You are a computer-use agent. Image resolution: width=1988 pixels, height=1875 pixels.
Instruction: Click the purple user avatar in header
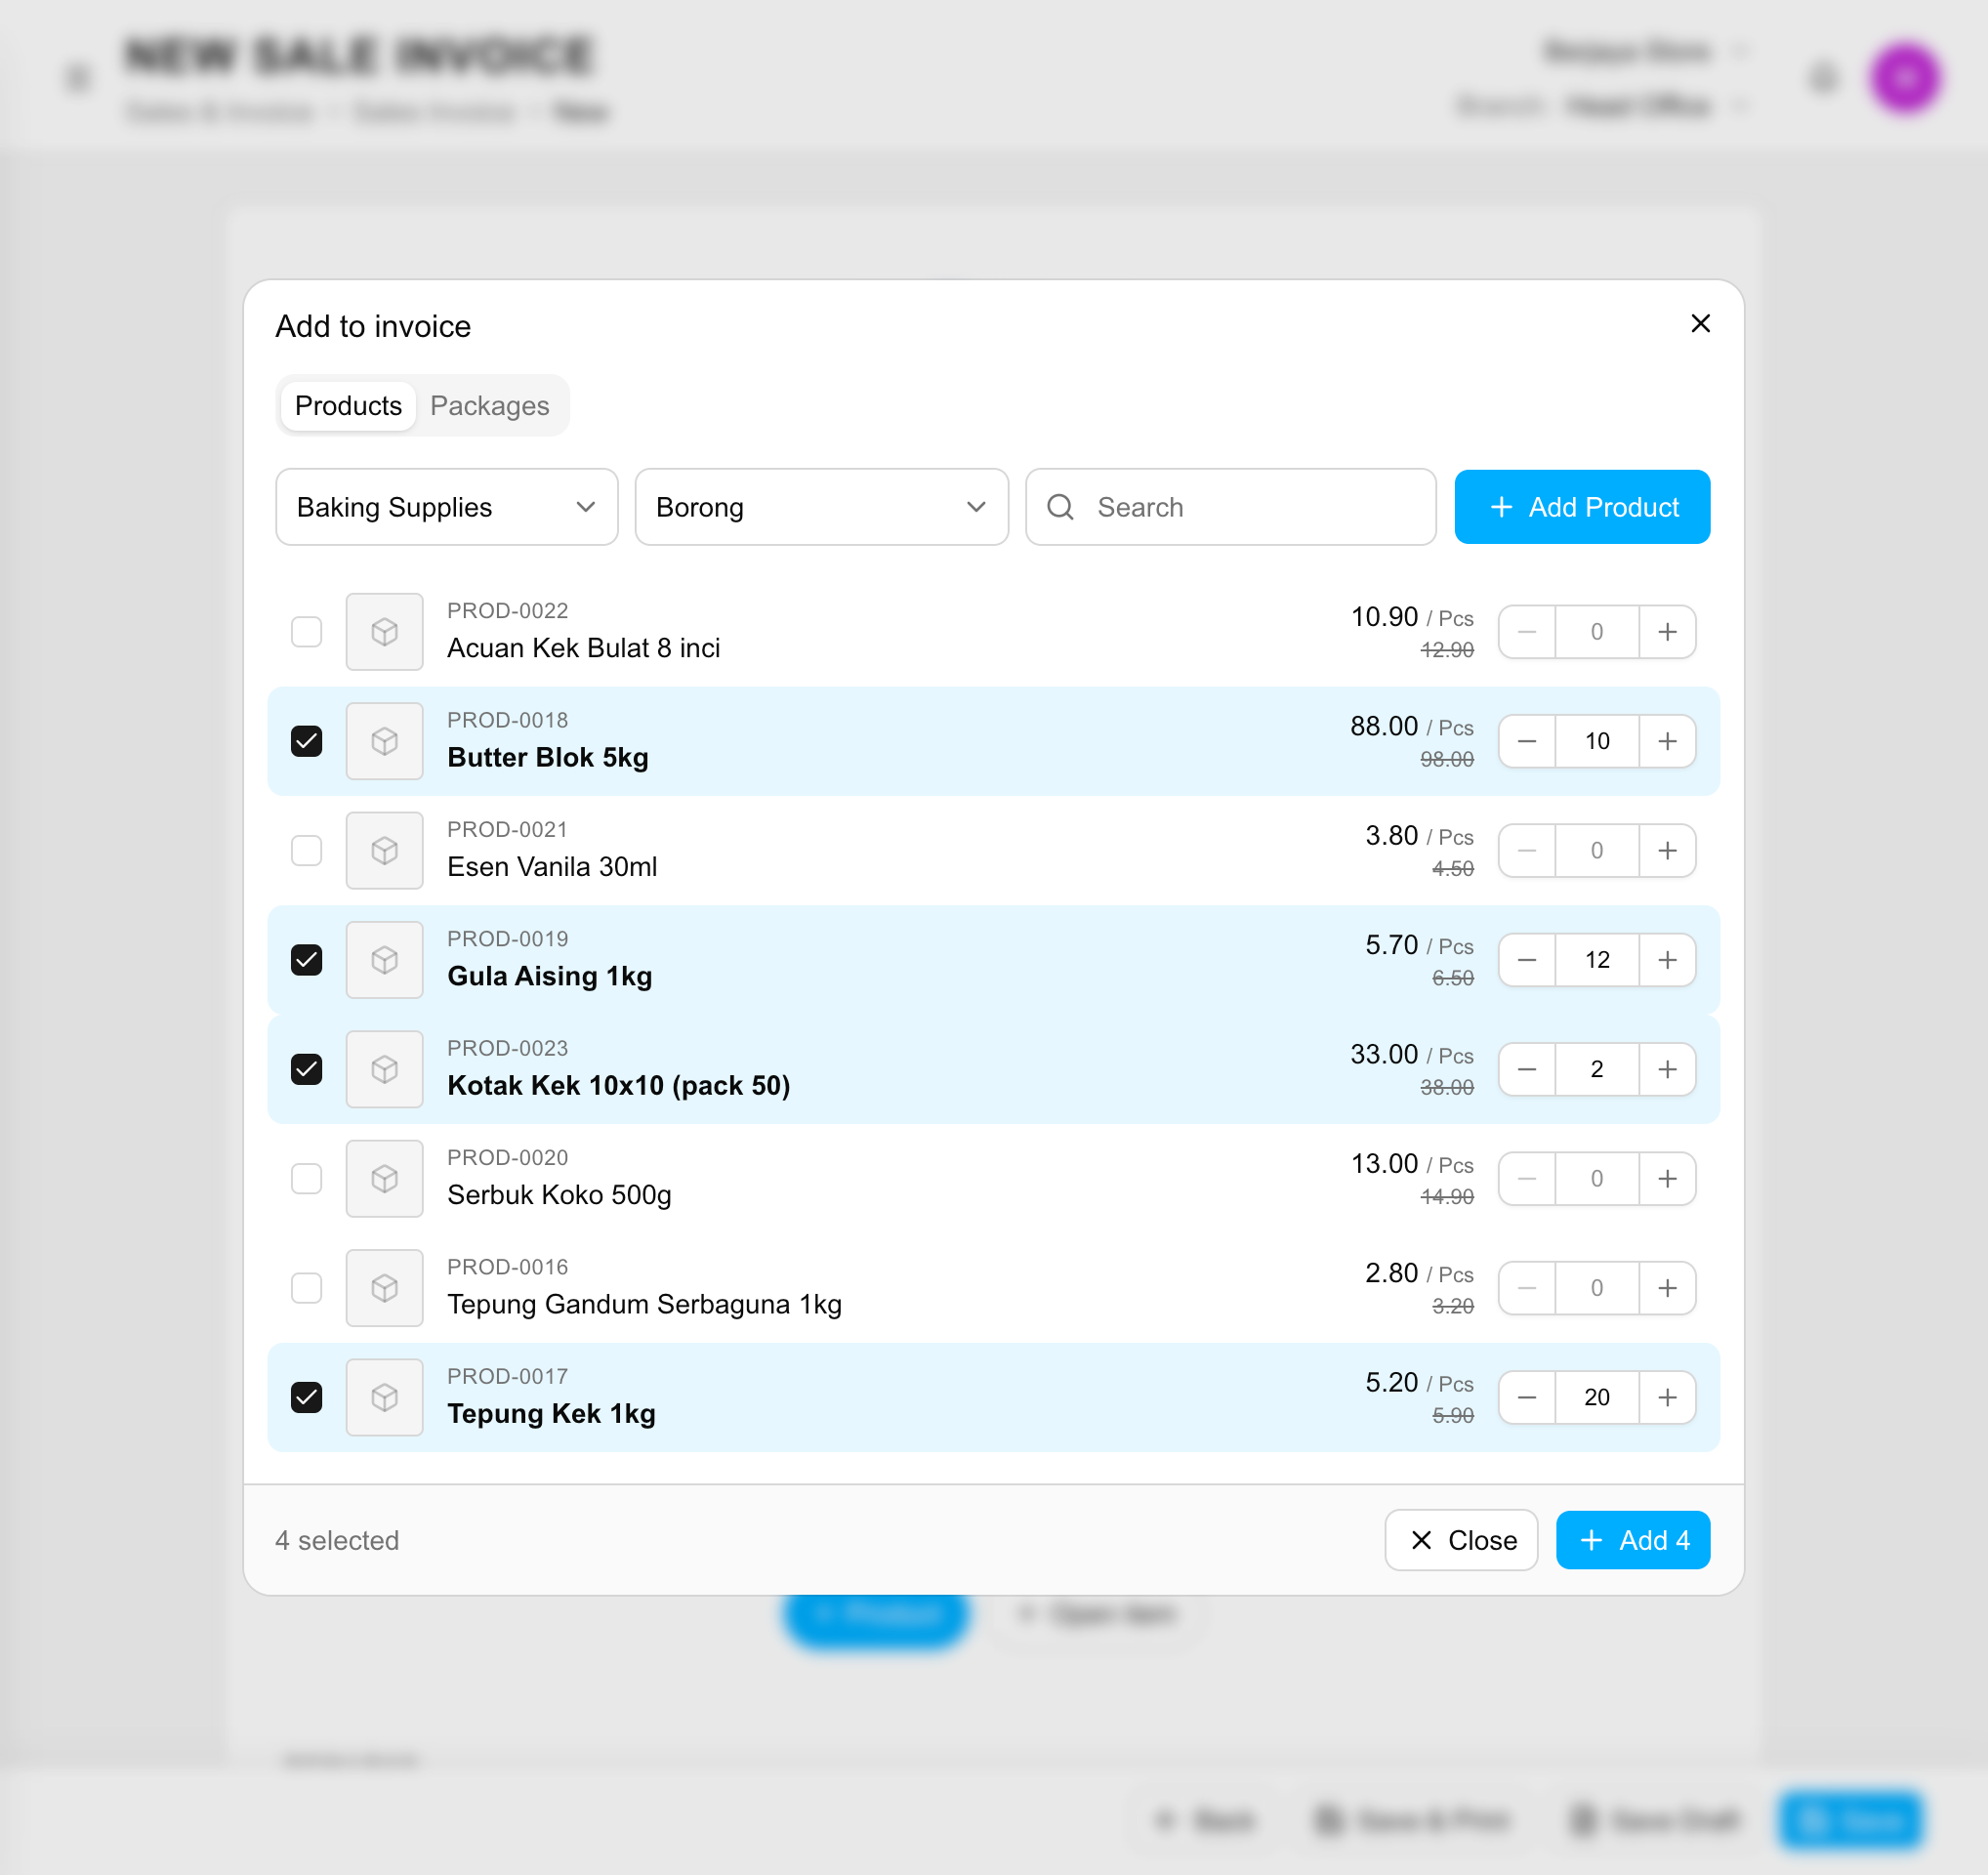pos(1906,78)
